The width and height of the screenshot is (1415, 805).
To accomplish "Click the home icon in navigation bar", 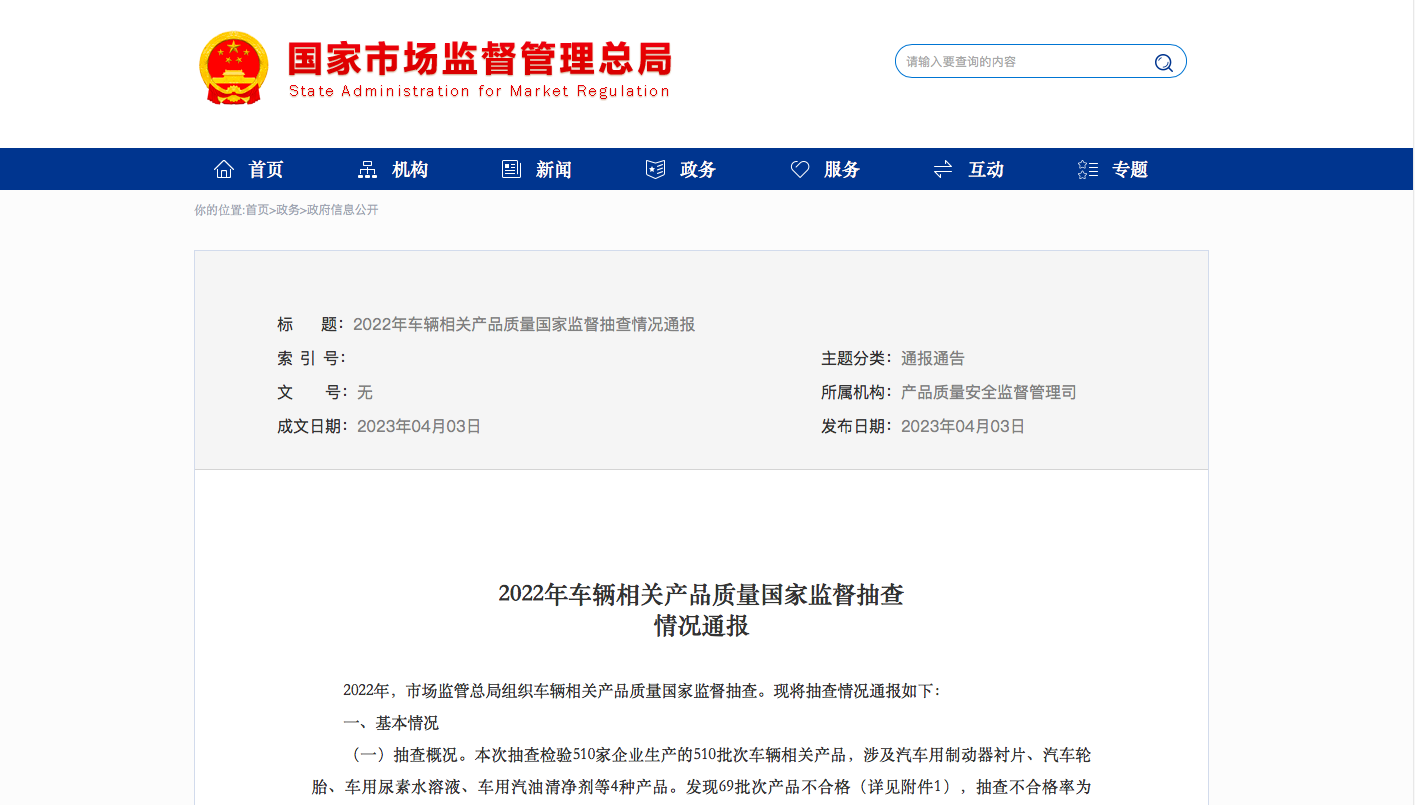I will pos(224,169).
